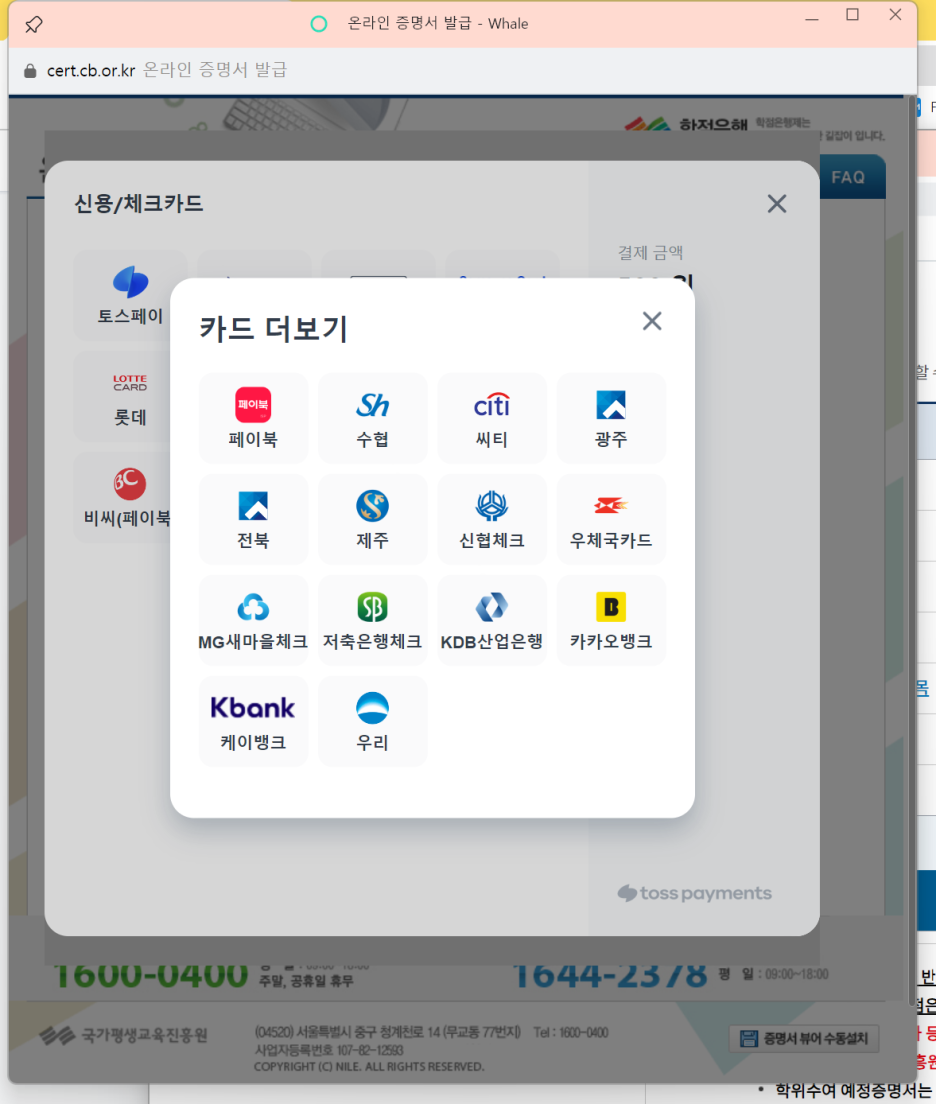Screen dimensions: 936x1104
Task: Click the 증명서 뷰어 수동설치 button
Action: pyautogui.click(x=804, y=1038)
